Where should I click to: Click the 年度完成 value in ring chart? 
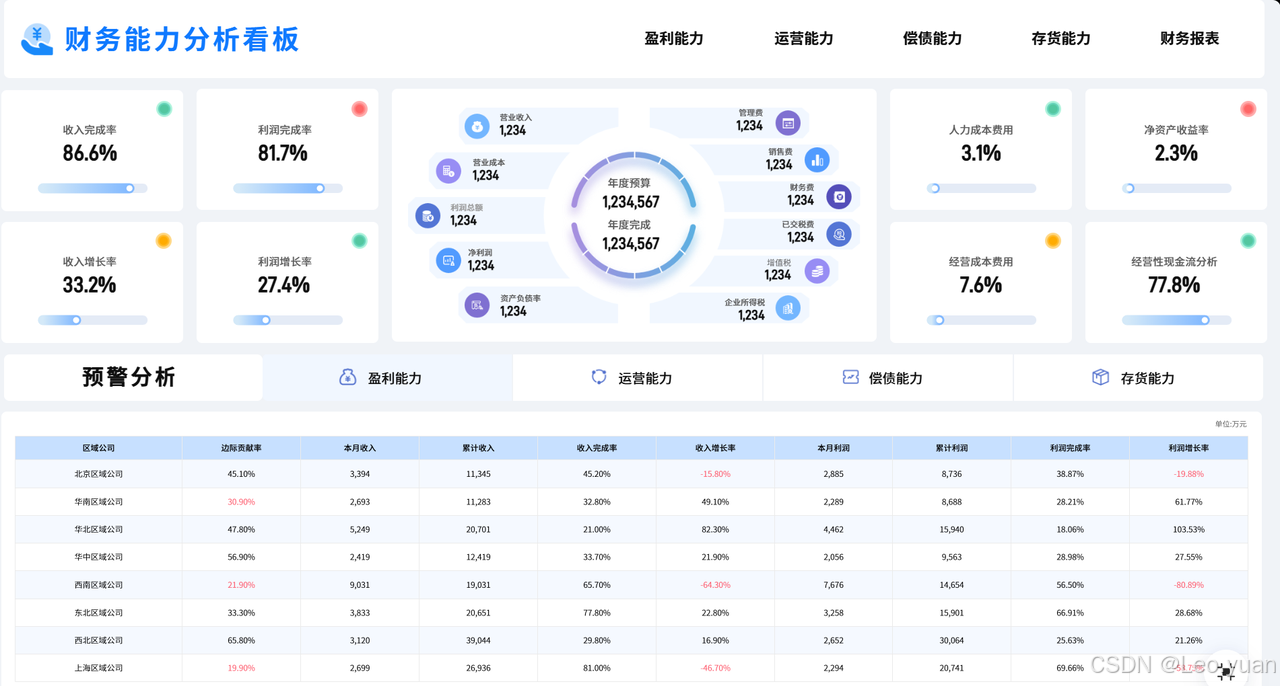(x=631, y=244)
